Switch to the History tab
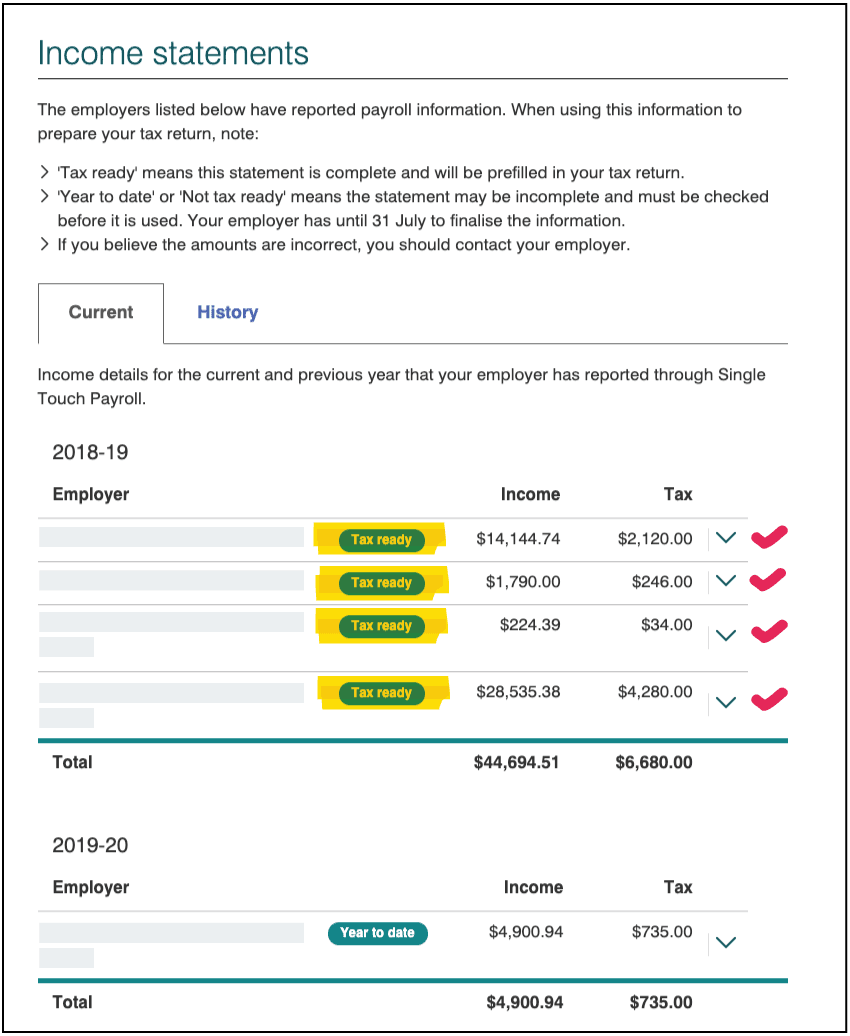 coord(227,312)
